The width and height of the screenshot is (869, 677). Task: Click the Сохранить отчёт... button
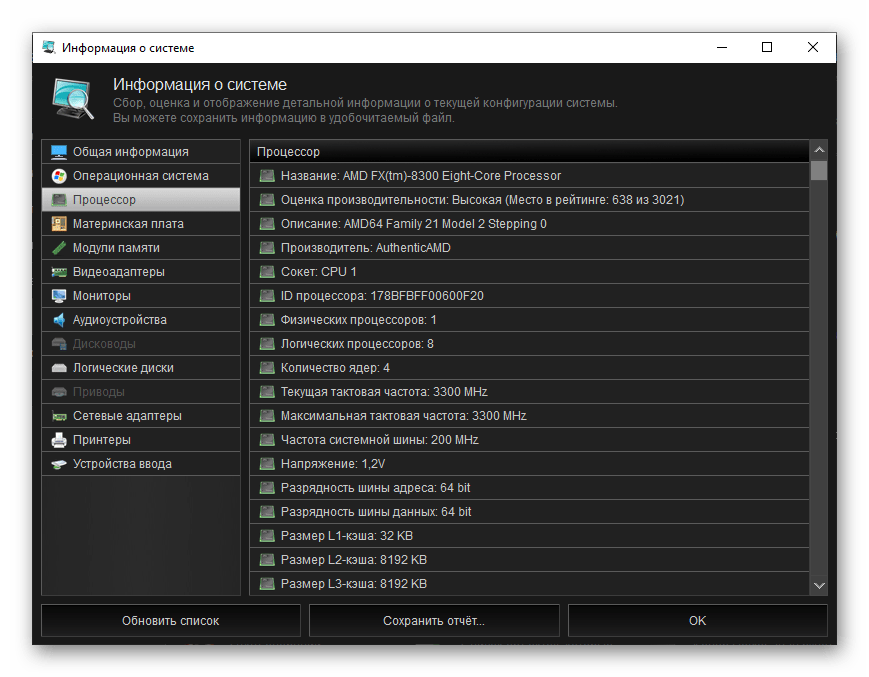point(434,620)
